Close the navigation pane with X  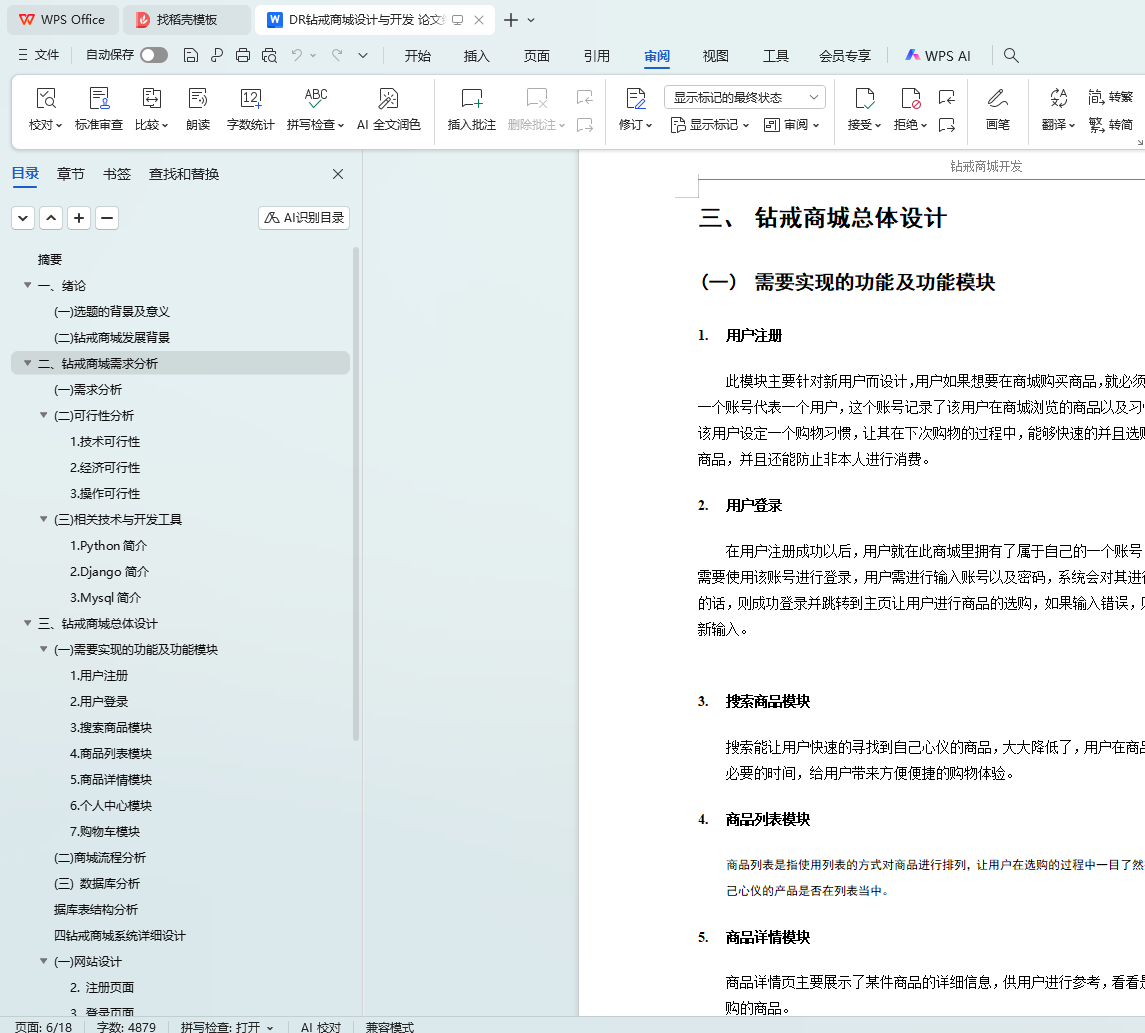click(x=338, y=174)
